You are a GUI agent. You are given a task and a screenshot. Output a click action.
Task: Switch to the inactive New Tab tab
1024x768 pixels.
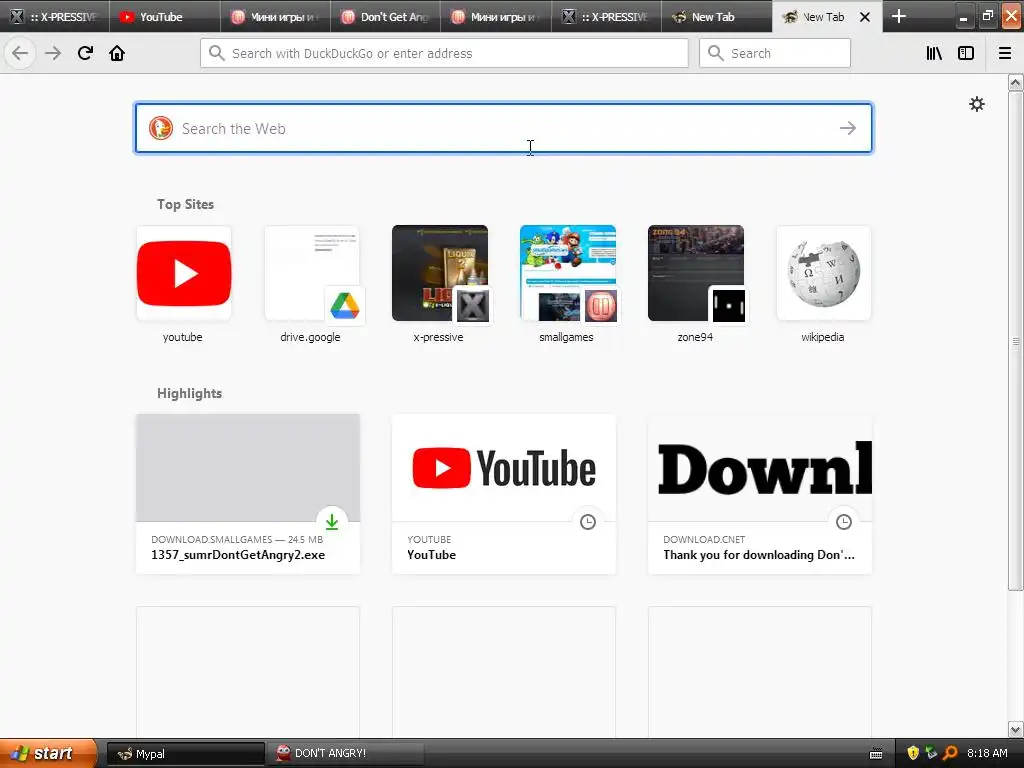point(716,16)
